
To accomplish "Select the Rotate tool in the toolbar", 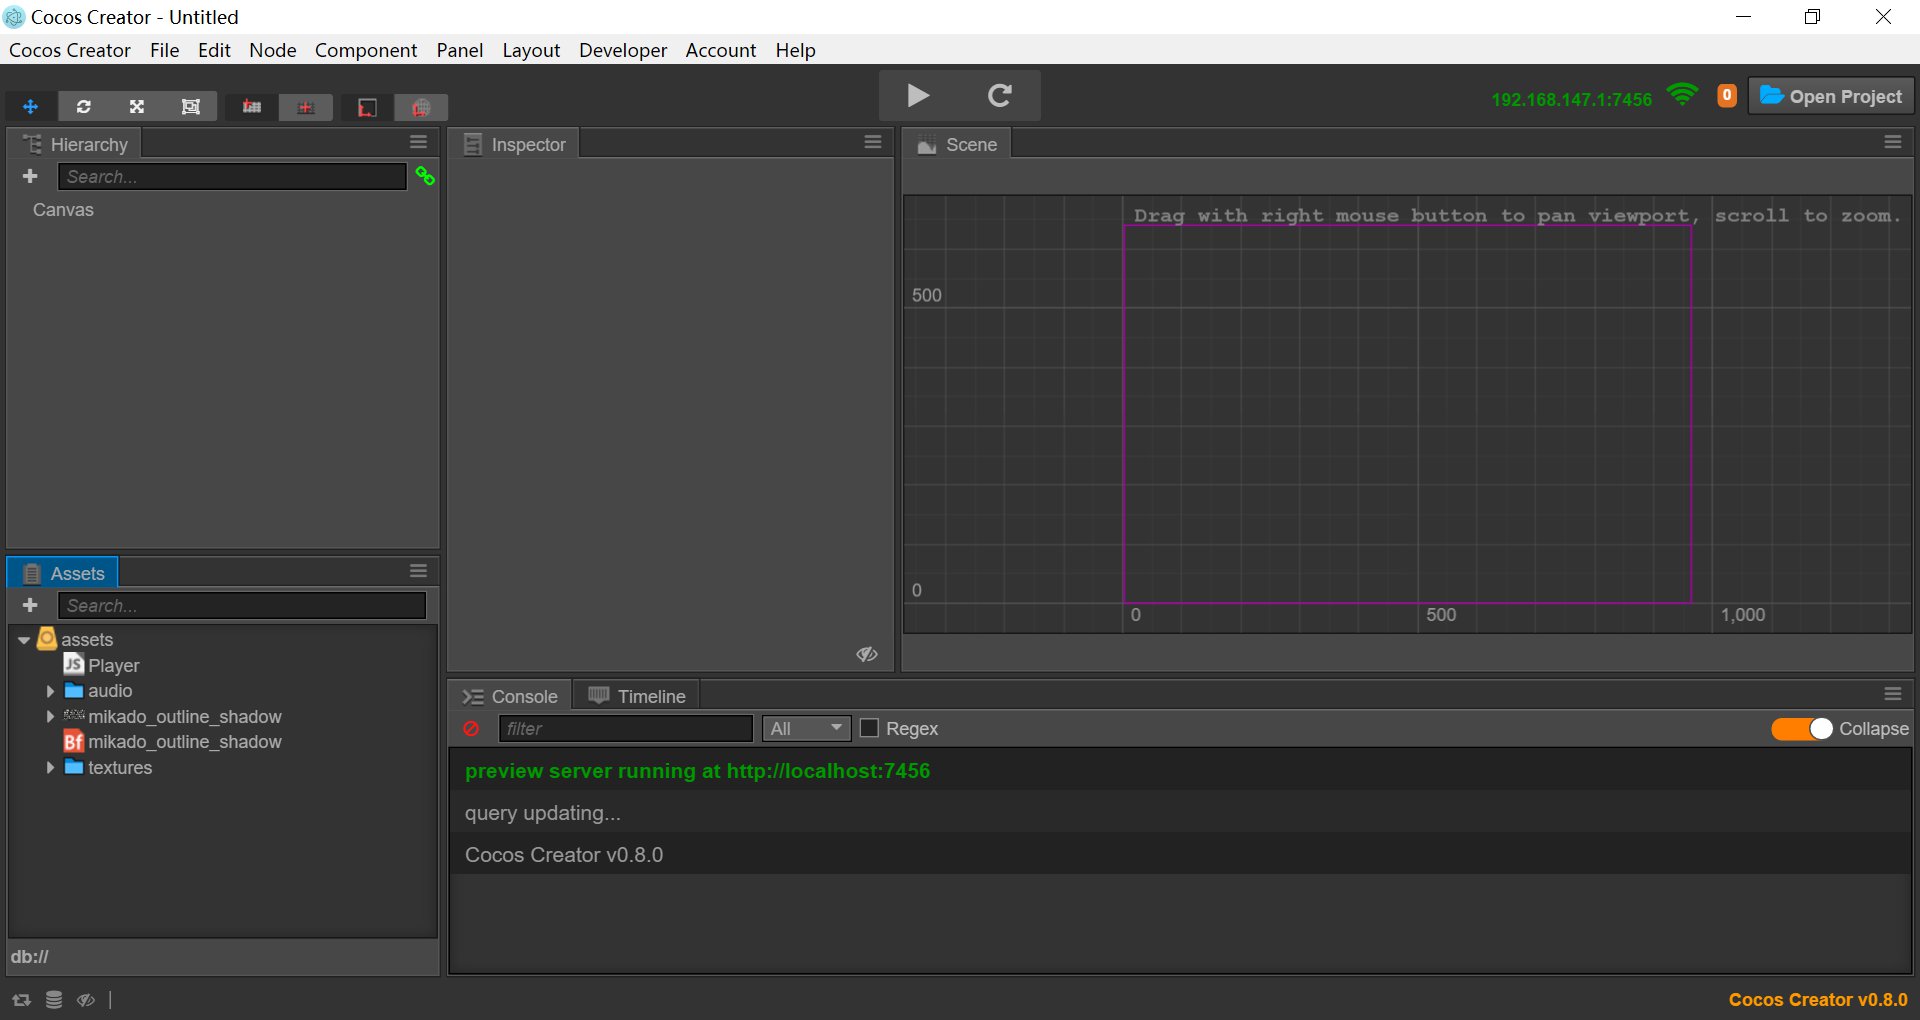I will (84, 106).
